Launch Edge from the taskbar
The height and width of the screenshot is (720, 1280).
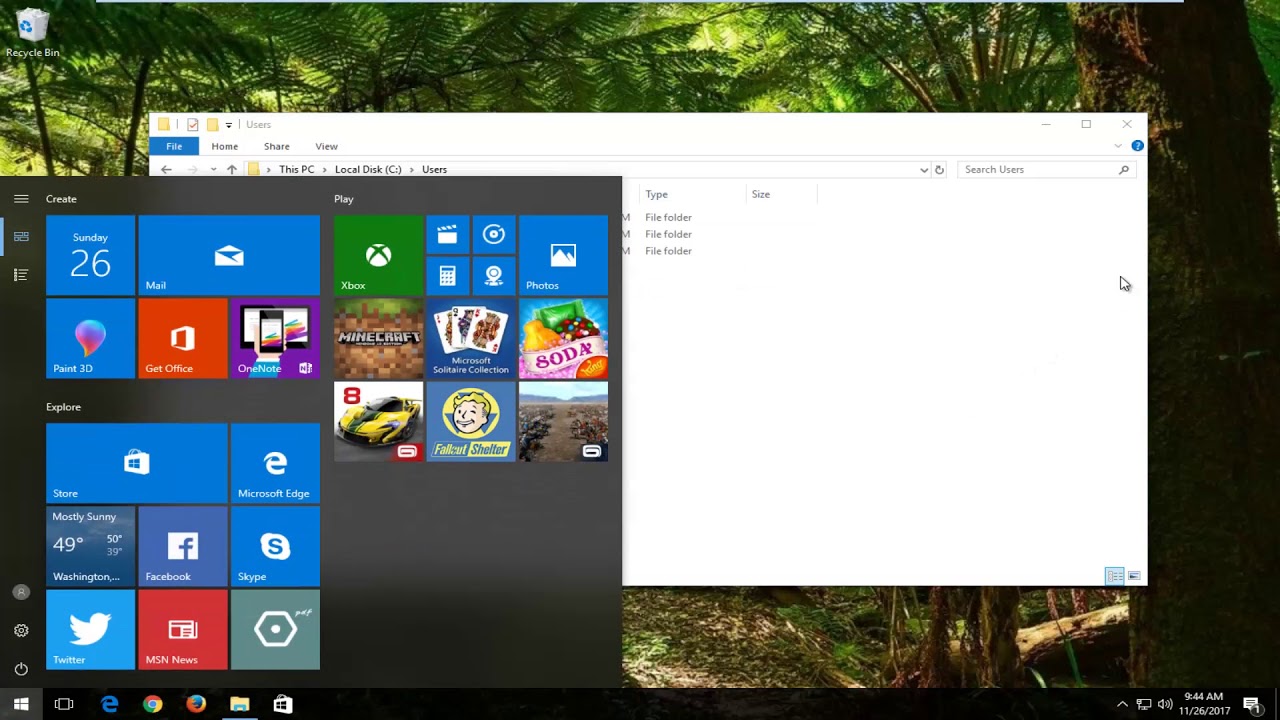(110, 704)
